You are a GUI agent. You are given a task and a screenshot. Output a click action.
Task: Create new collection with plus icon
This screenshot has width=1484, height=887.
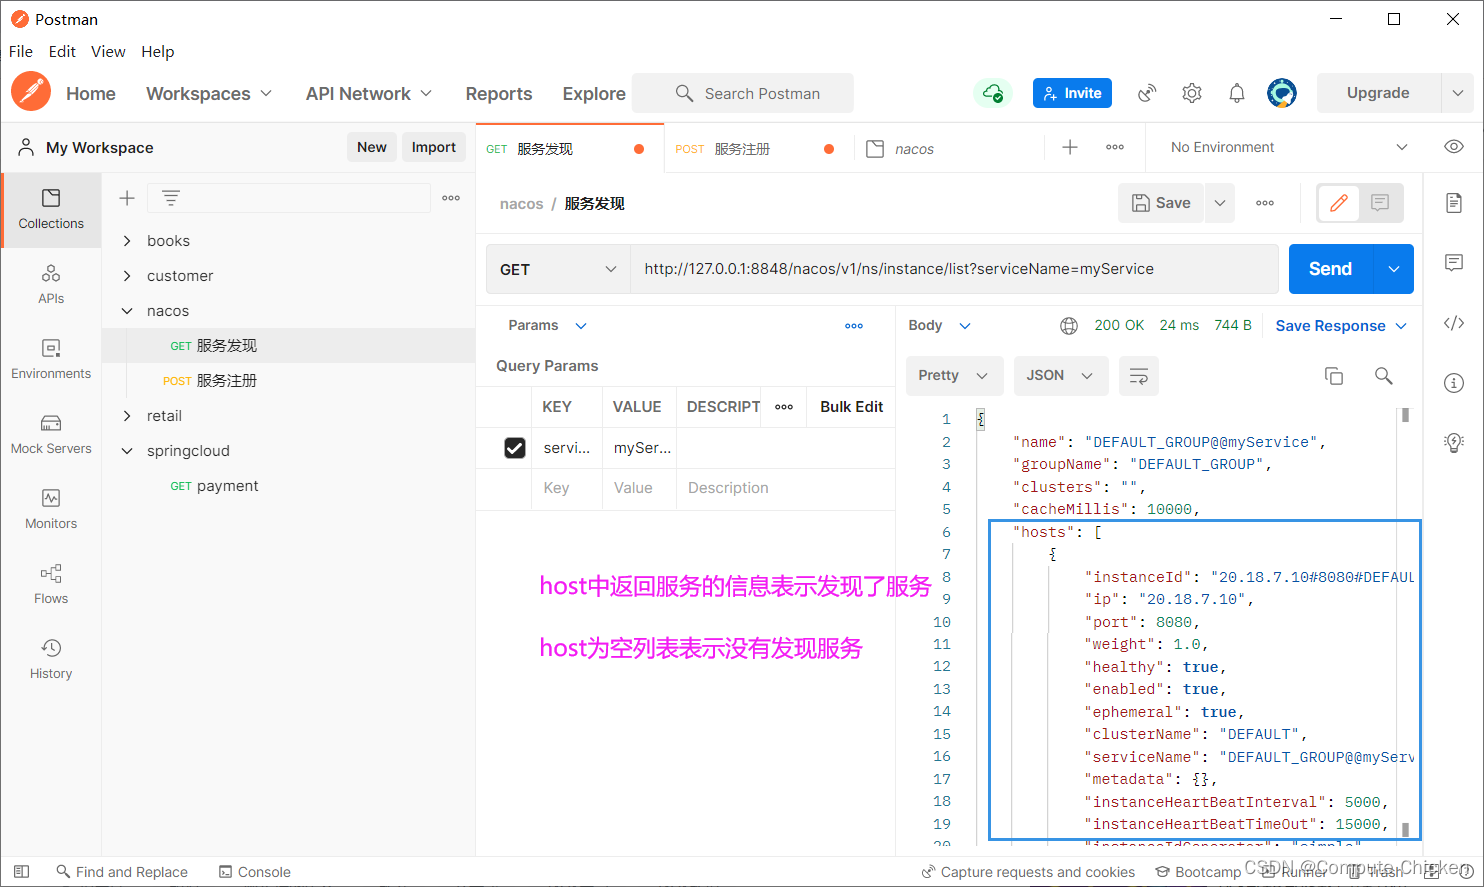(x=127, y=198)
